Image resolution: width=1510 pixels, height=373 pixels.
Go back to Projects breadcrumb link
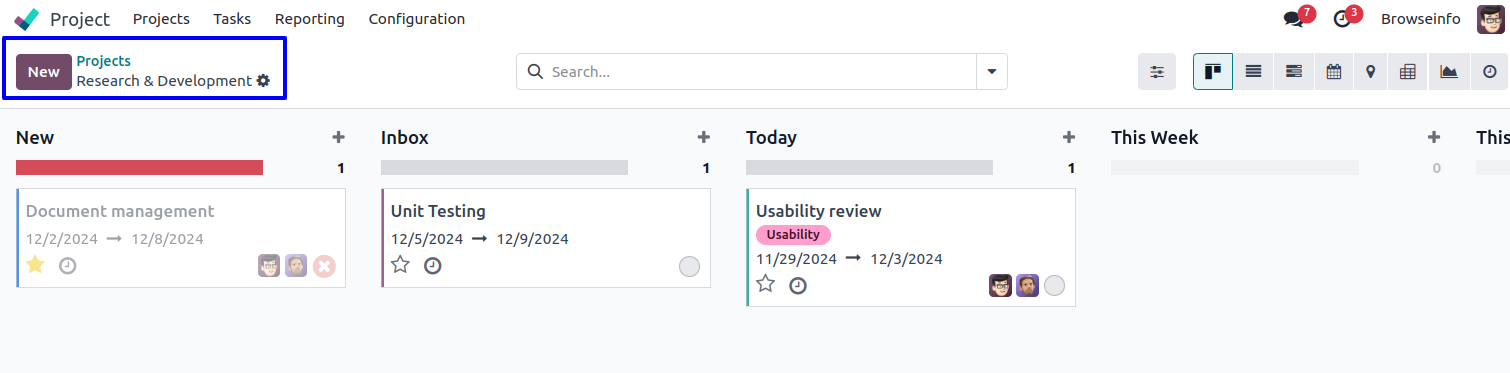coord(104,61)
